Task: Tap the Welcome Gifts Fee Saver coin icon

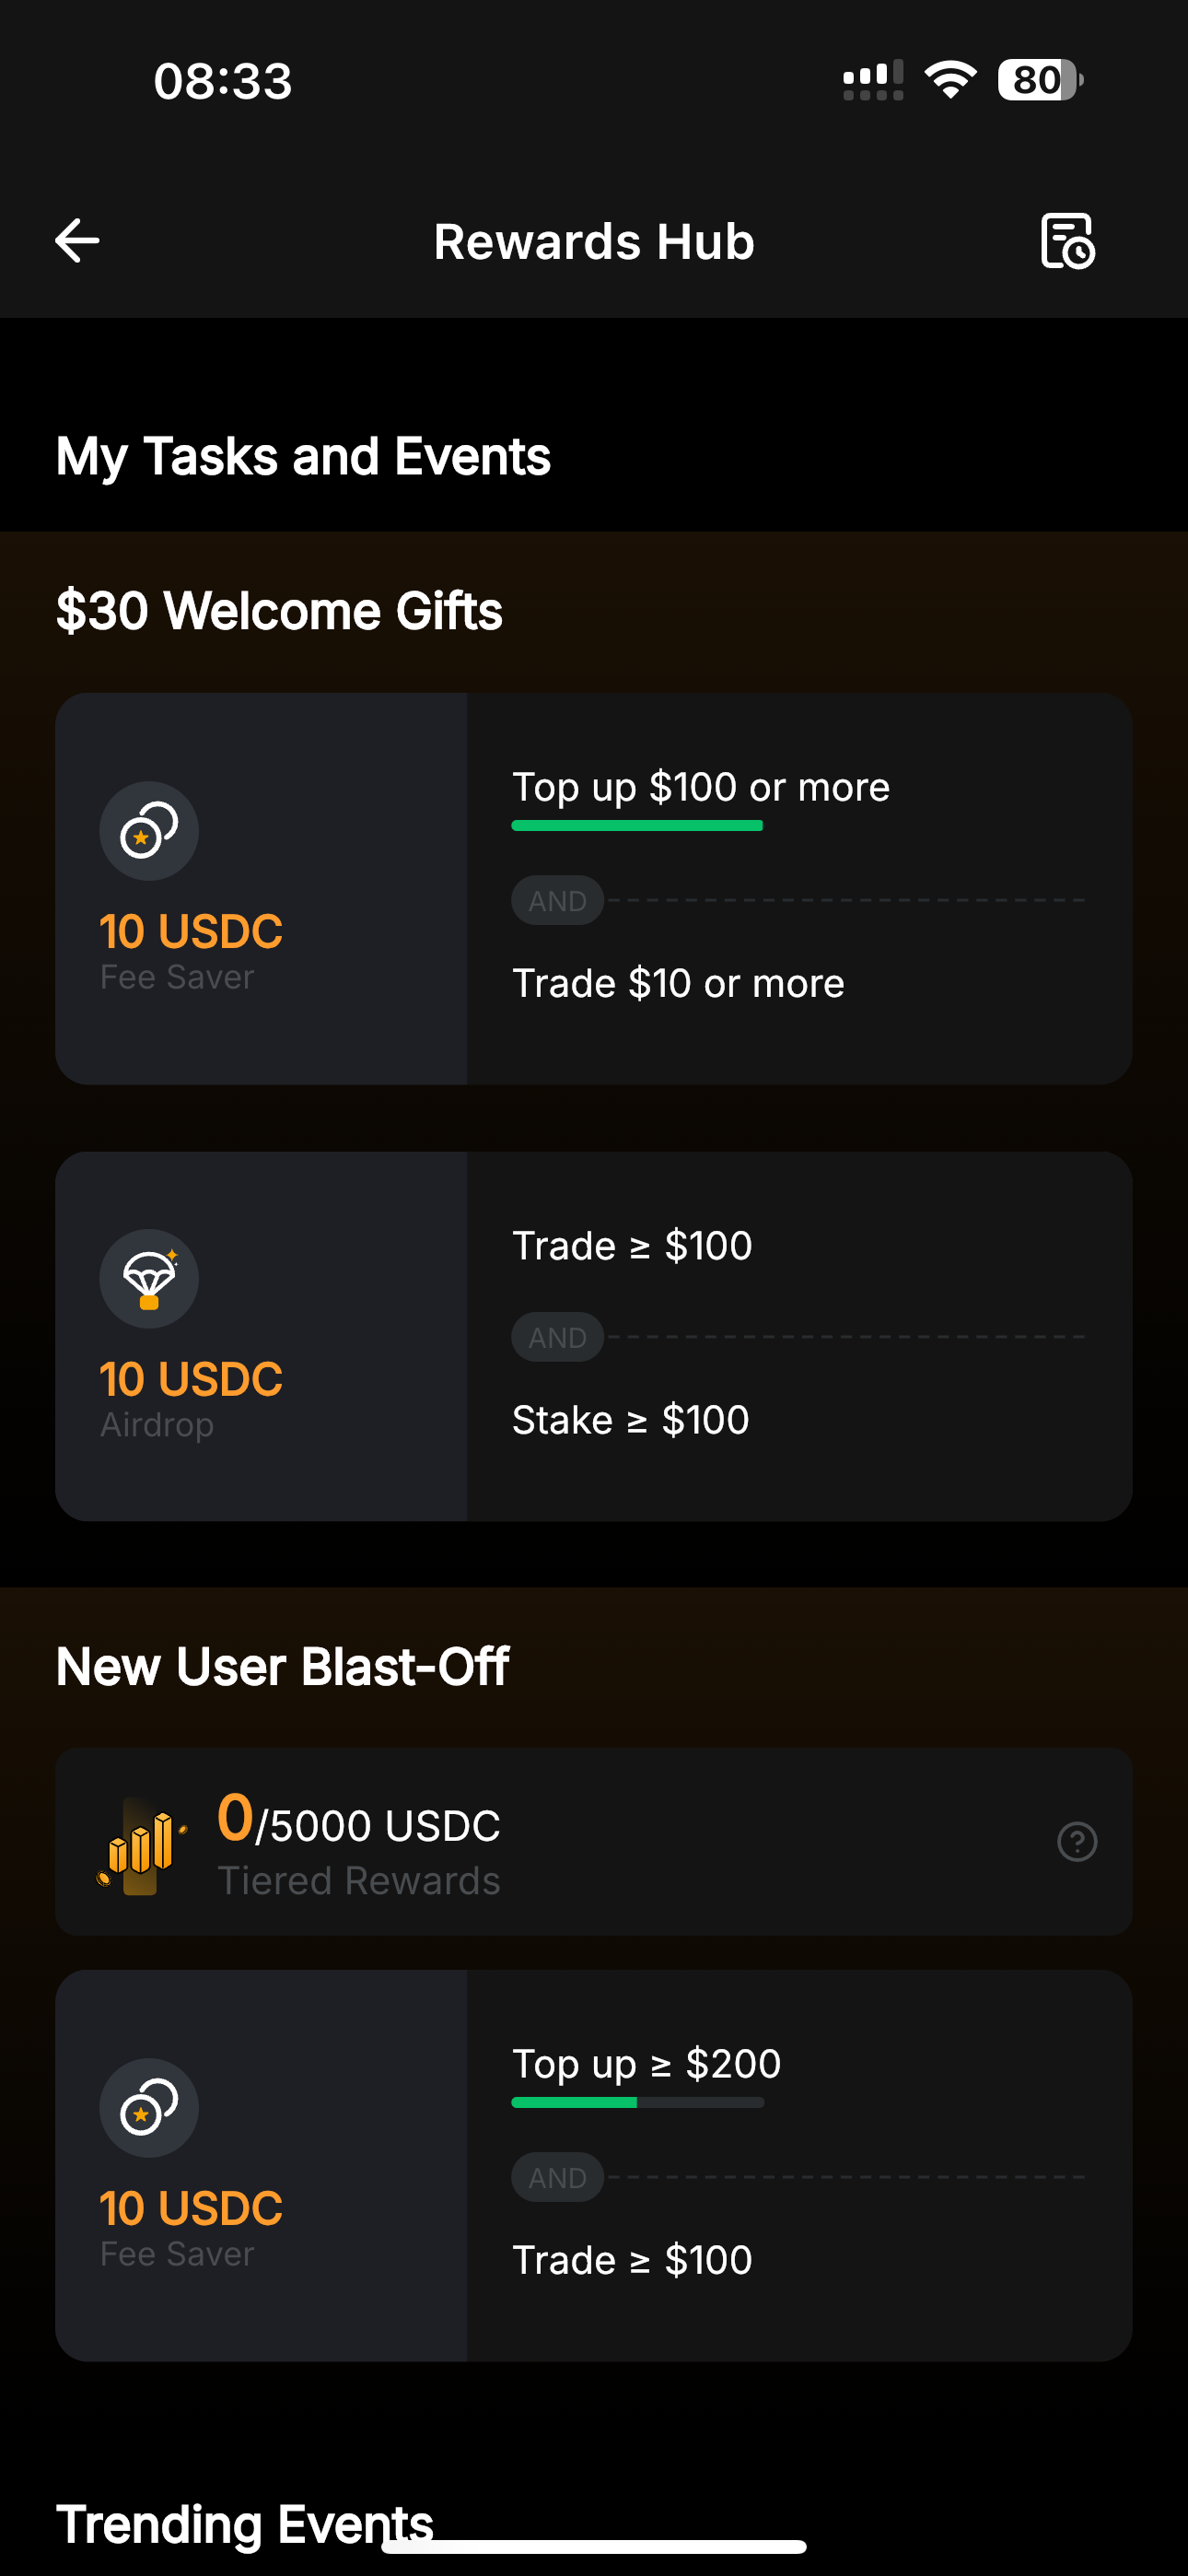Action: click(x=149, y=831)
